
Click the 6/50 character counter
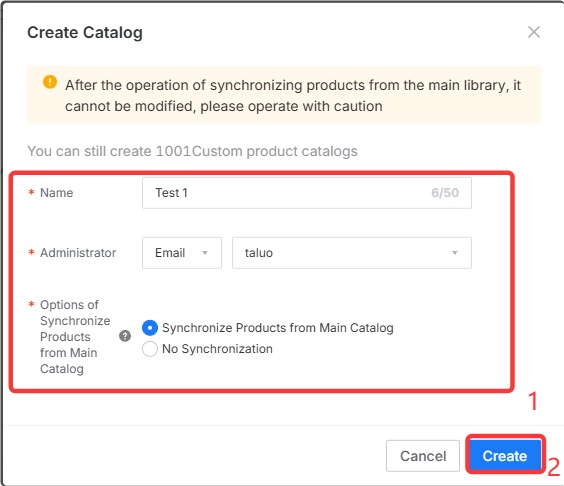click(x=445, y=193)
